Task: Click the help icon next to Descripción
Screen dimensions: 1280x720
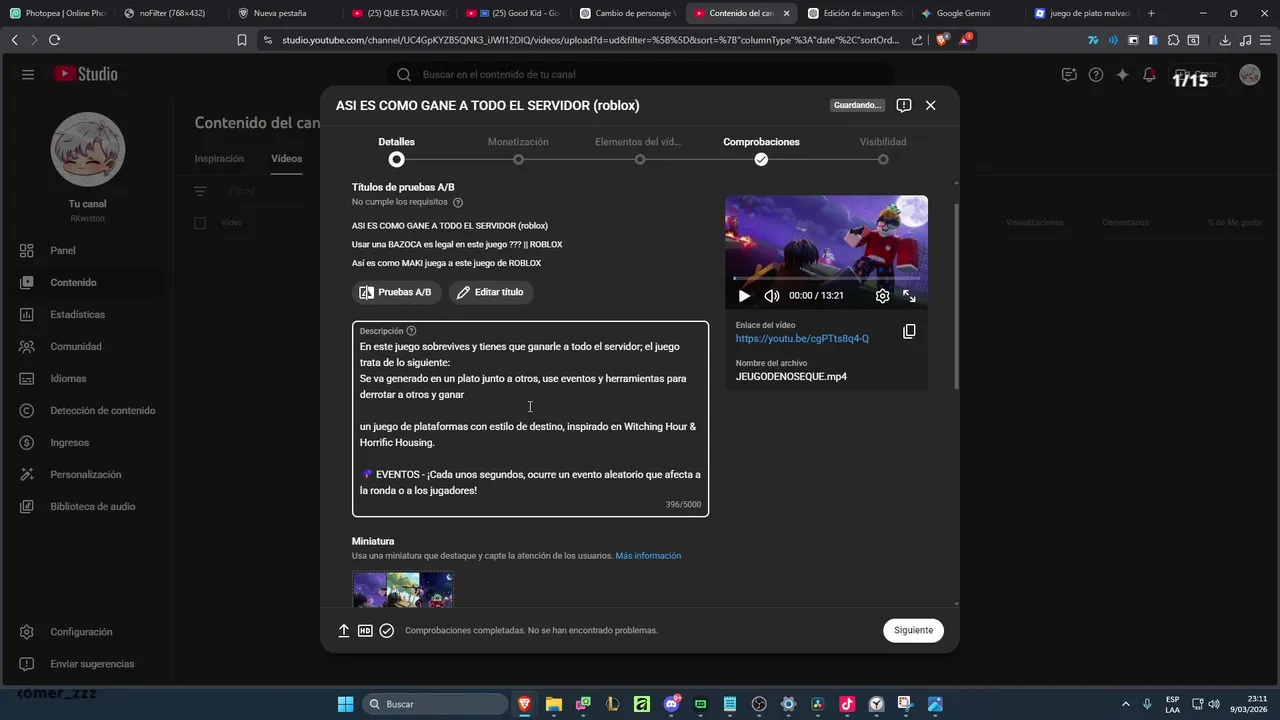Action: [411, 331]
